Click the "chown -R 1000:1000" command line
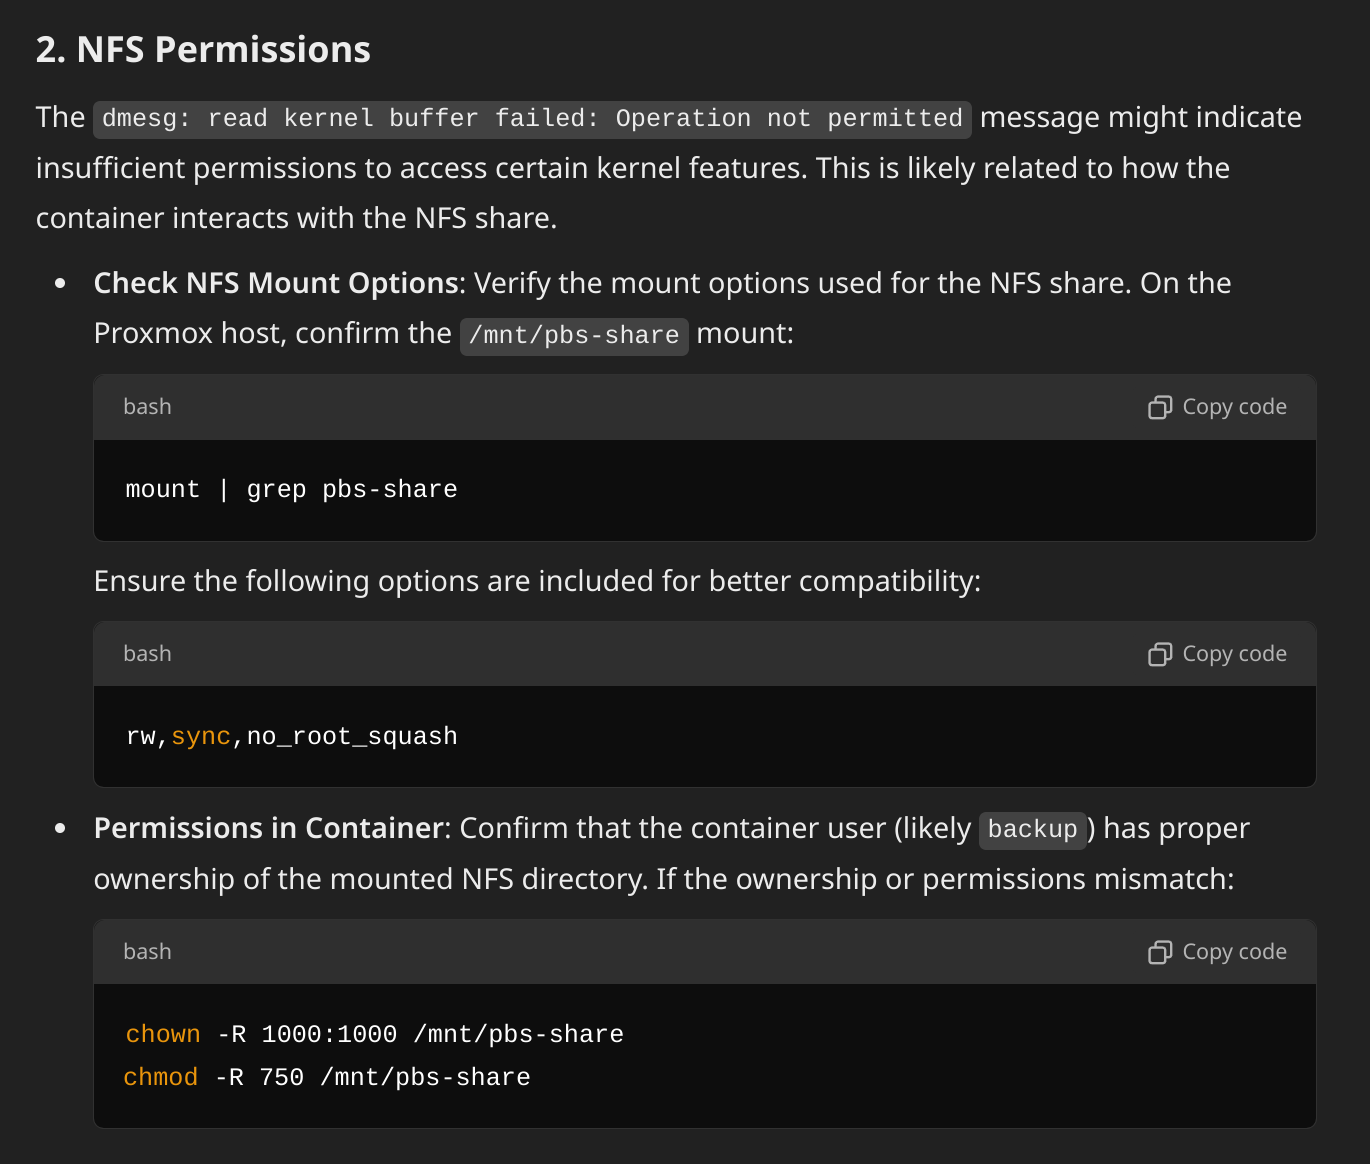This screenshot has height=1164, width=1370. pyautogui.click(x=374, y=1035)
